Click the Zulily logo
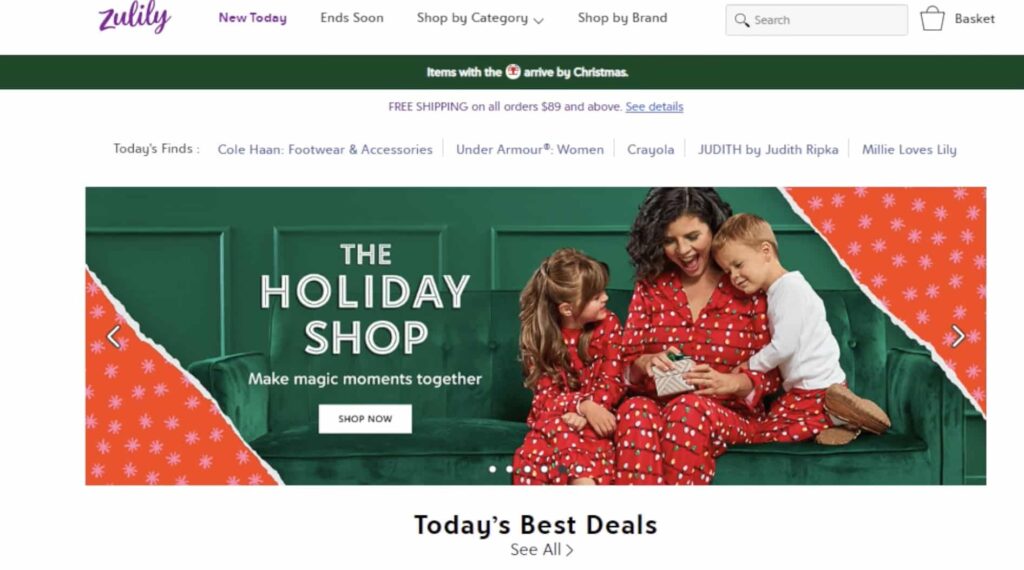This screenshot has height=570, width=1024. (135, 17)
